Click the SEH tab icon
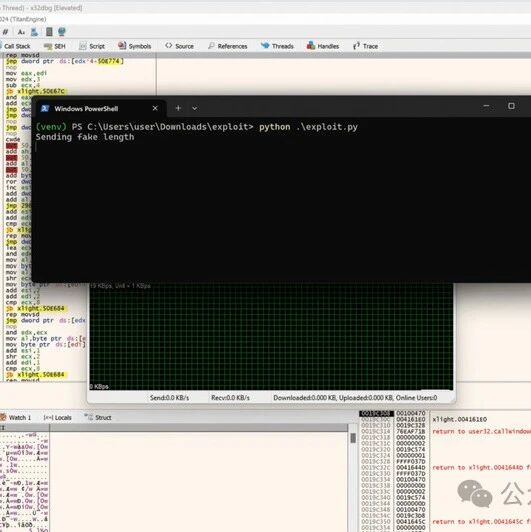Screen dimensions: 531x532 48,46
